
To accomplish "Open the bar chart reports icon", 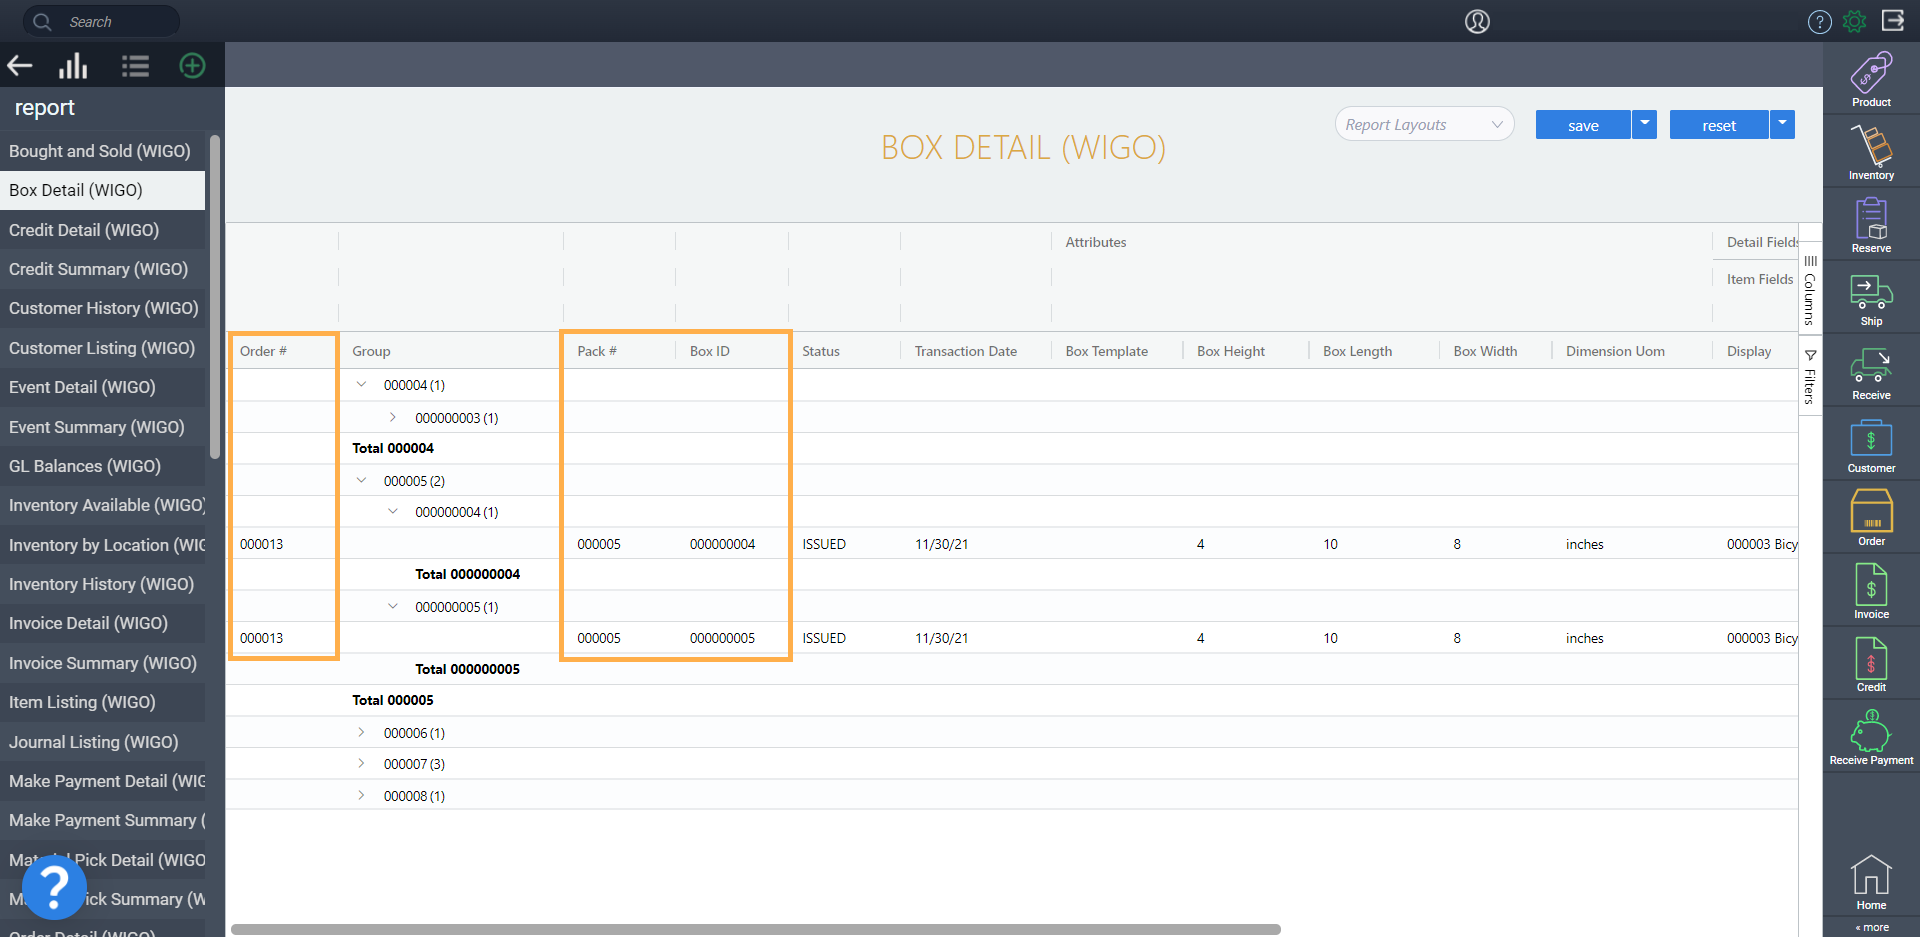I will pyautogui.click(x=73, y=66).
